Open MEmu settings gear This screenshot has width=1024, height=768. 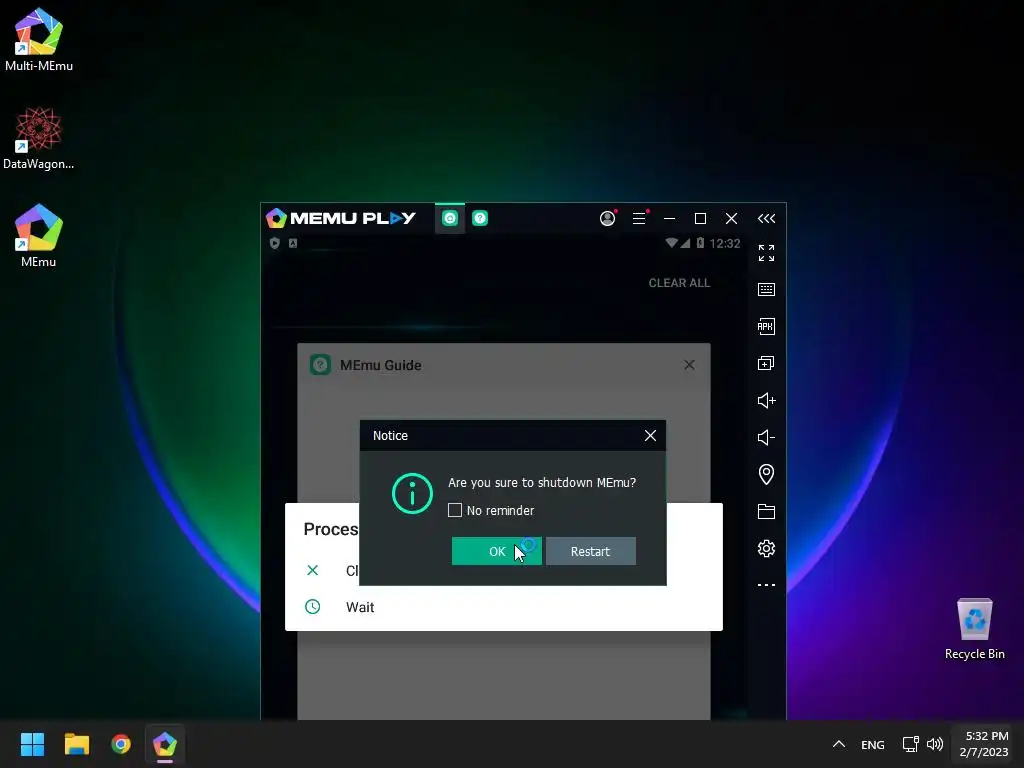pyautogui.click(x=767, y=549)
